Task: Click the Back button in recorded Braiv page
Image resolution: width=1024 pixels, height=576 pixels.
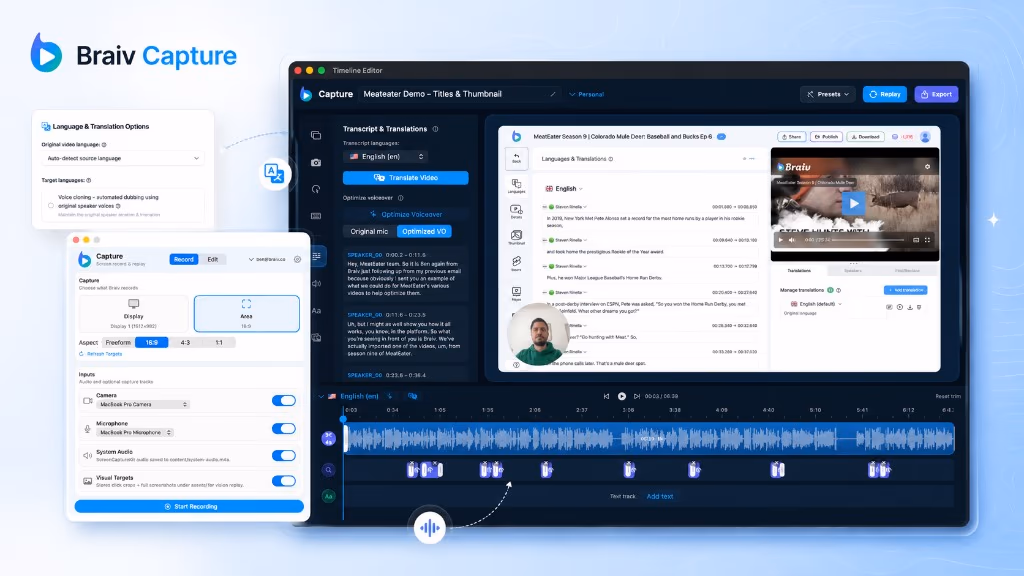Action: pos(516,159)
